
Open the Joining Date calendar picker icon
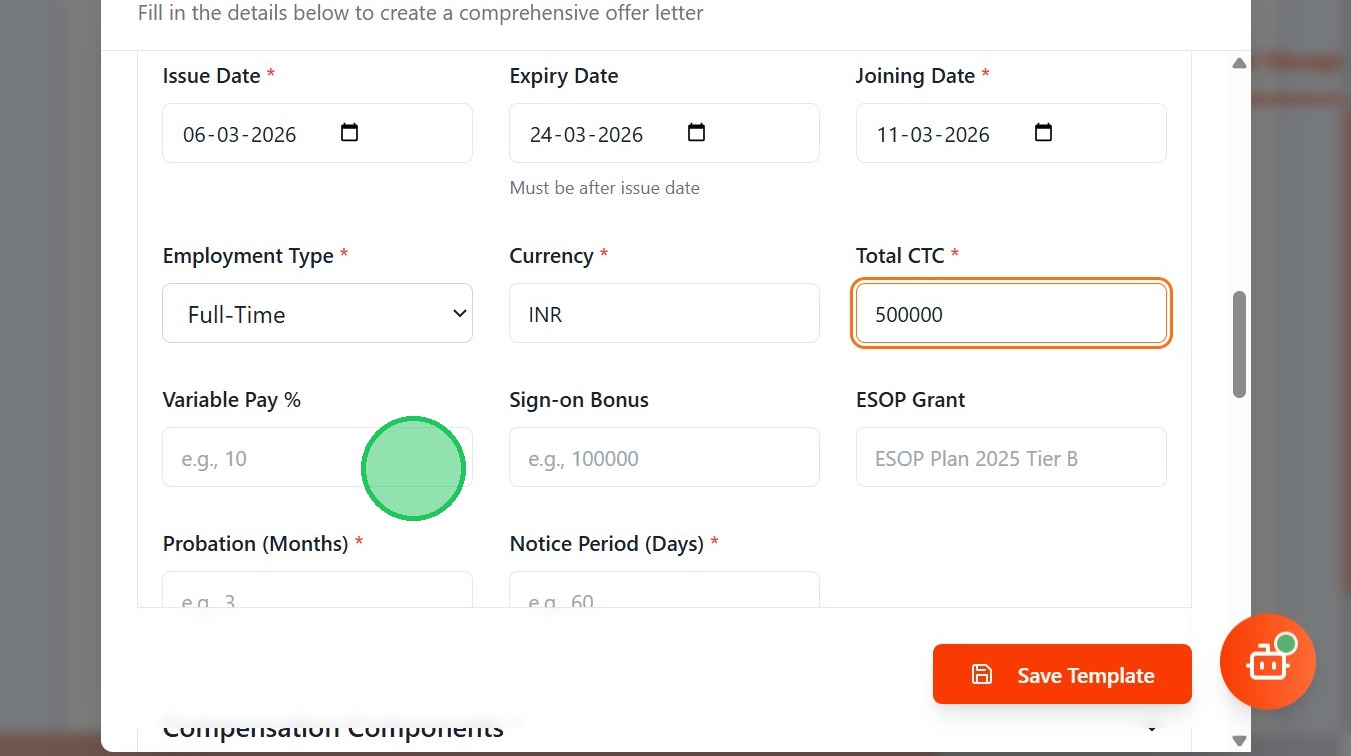tap(1043, 133)
